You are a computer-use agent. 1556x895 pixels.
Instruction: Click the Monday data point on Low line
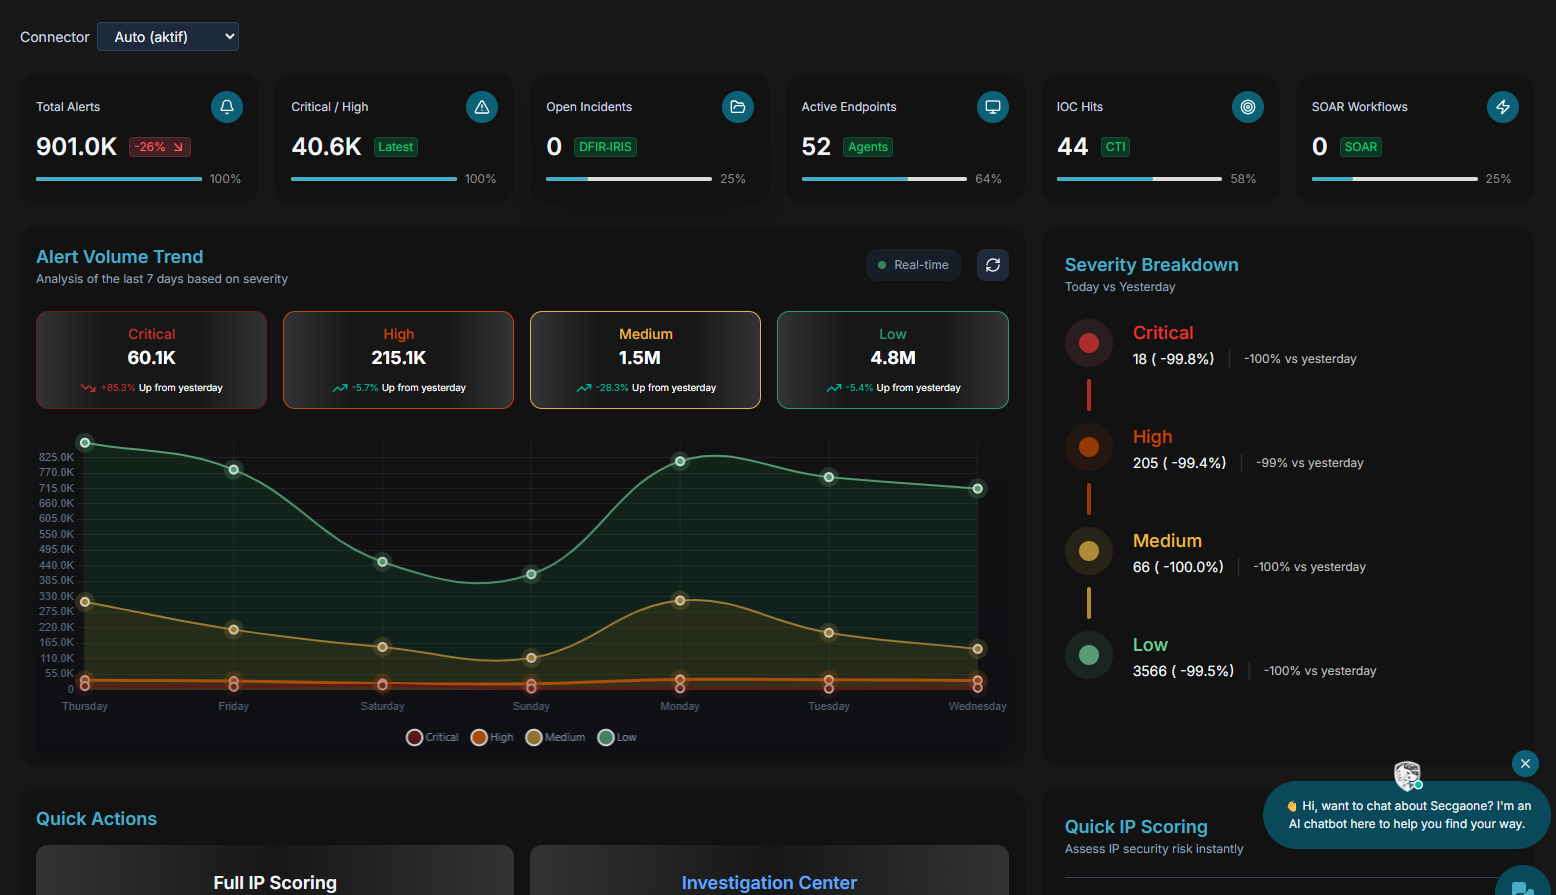[680, 461]
